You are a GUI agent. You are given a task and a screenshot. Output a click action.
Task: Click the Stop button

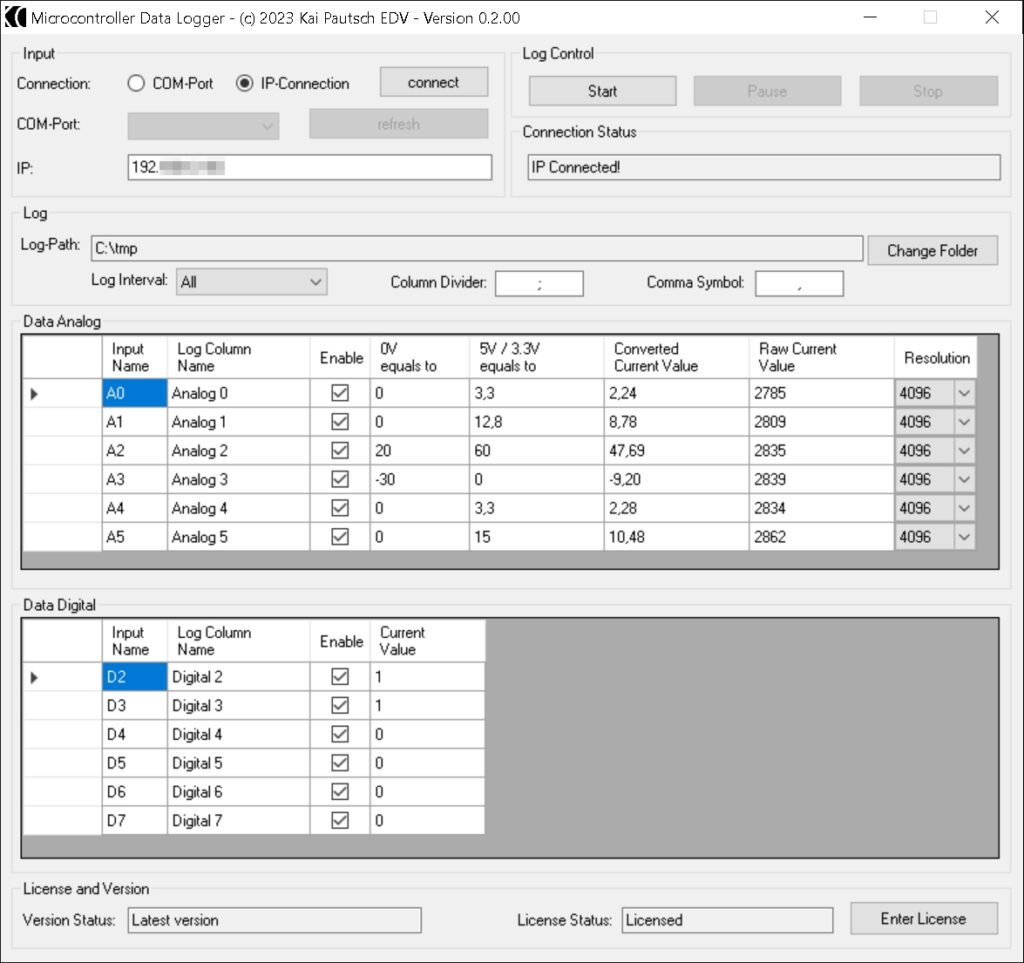929,91
